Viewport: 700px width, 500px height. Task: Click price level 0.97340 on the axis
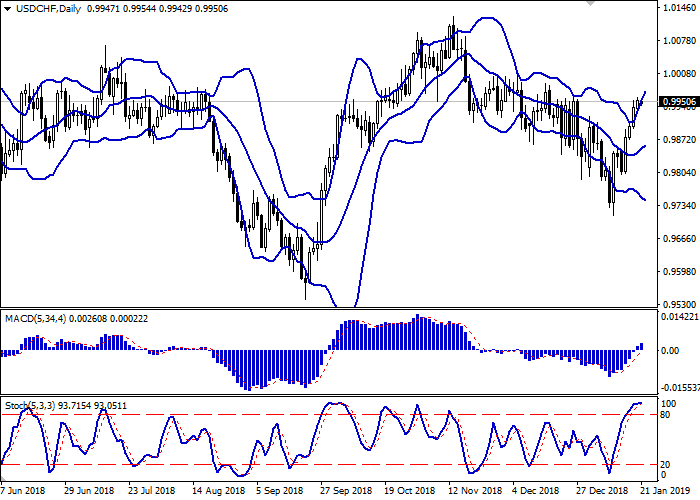679,206
